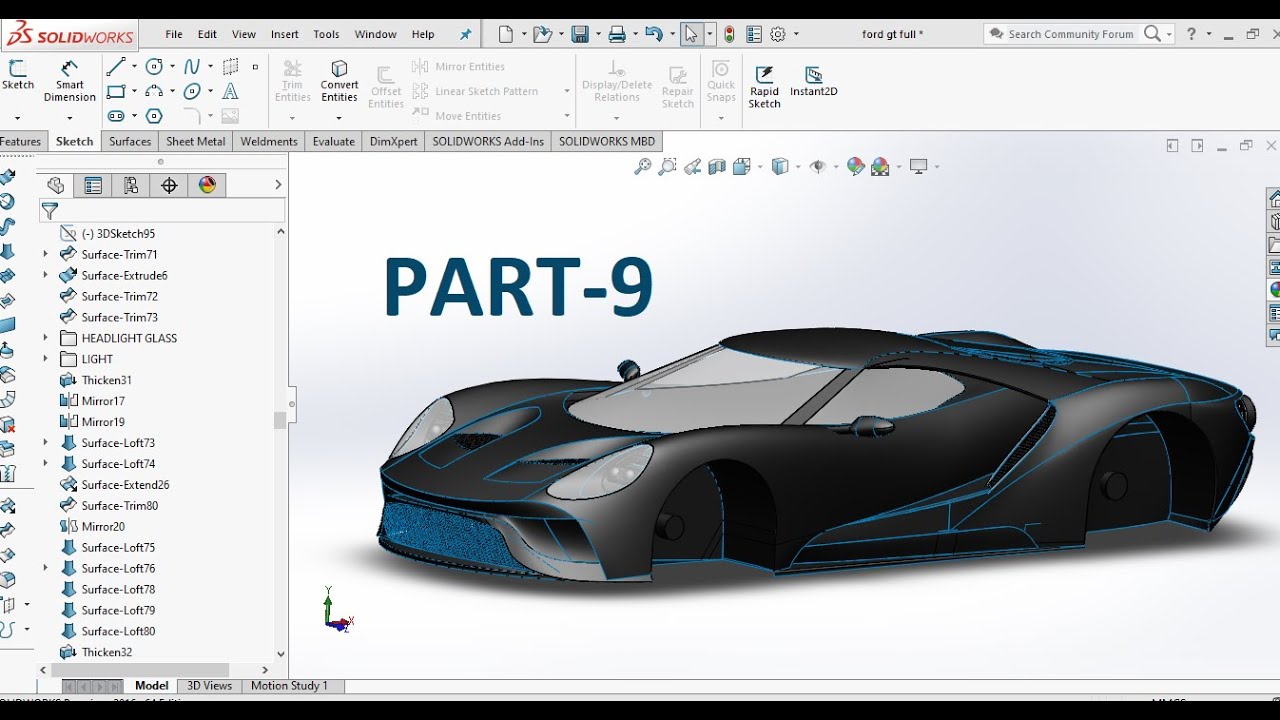Click Zoom to Fit in view toolbar
The height and width of the screenshot is (720, 1280).
click(x=643, y=167)
